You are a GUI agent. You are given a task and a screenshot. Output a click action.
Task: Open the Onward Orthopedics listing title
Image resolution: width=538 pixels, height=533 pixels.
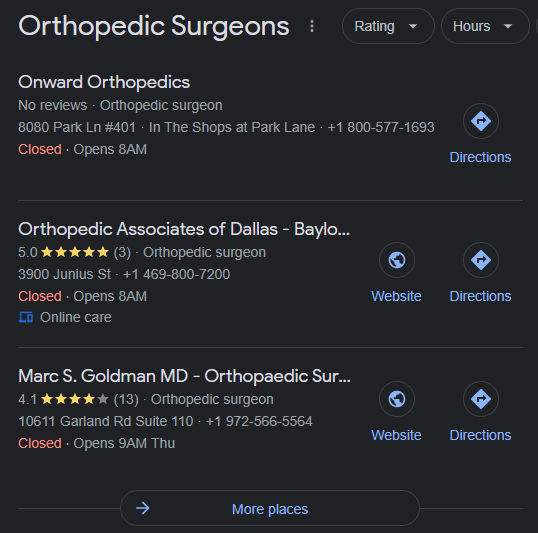(x=104, y=82)
